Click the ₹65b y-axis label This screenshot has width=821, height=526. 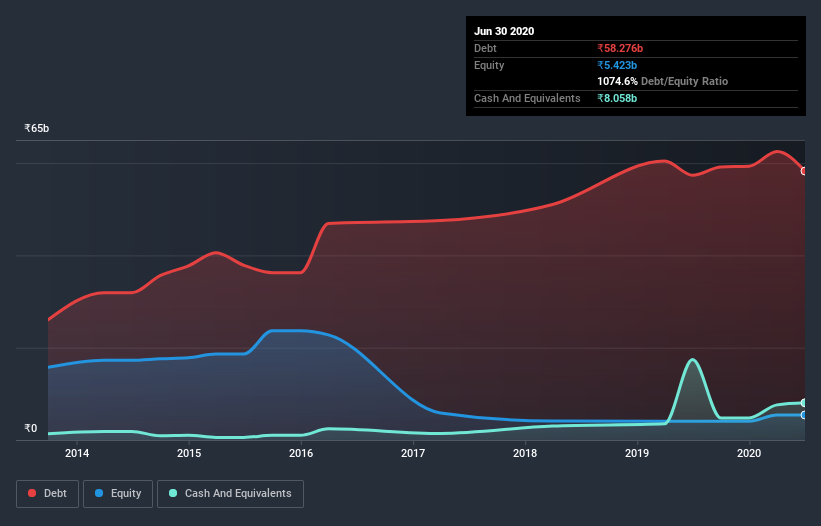point(37,128)
